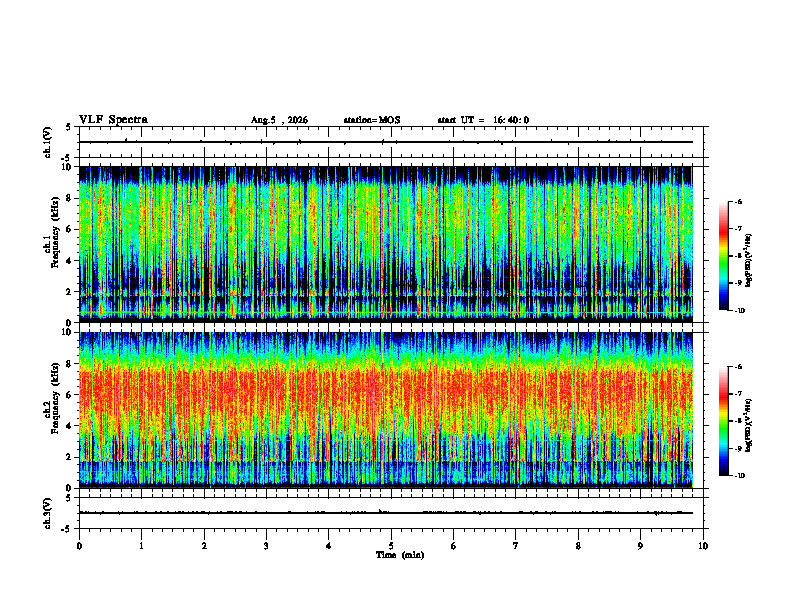This screenshot has width=792, height=612.
Task: Click the "Time (min)" x-axis label
Action: click(400, 555)
